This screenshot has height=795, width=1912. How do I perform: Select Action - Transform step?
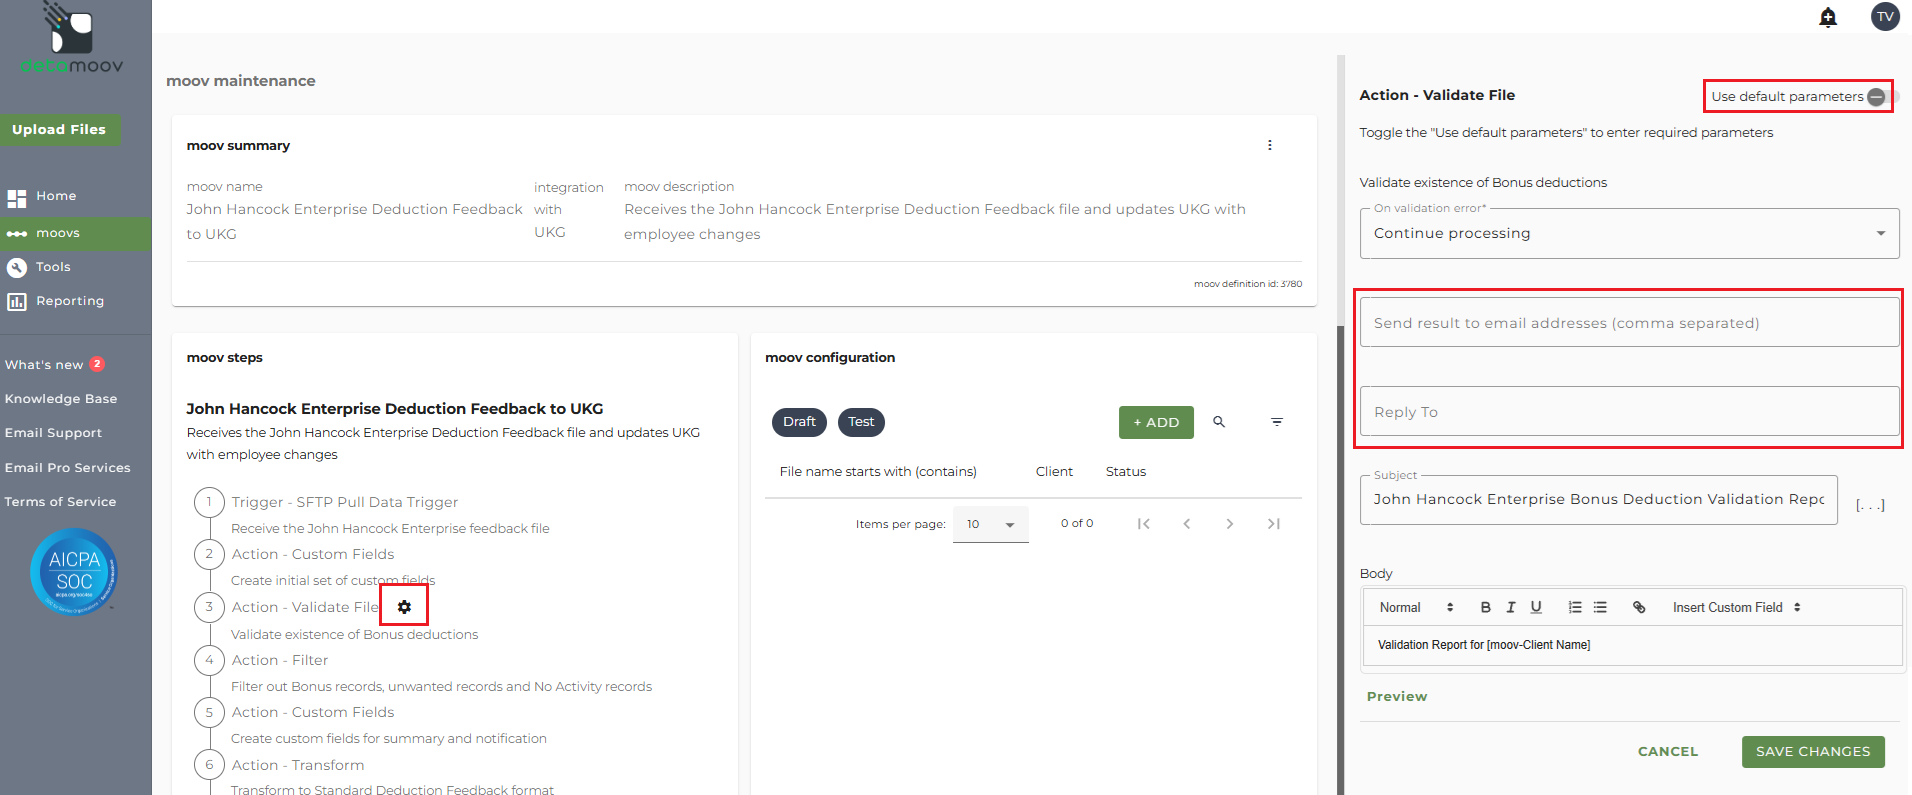pos(298,765)
